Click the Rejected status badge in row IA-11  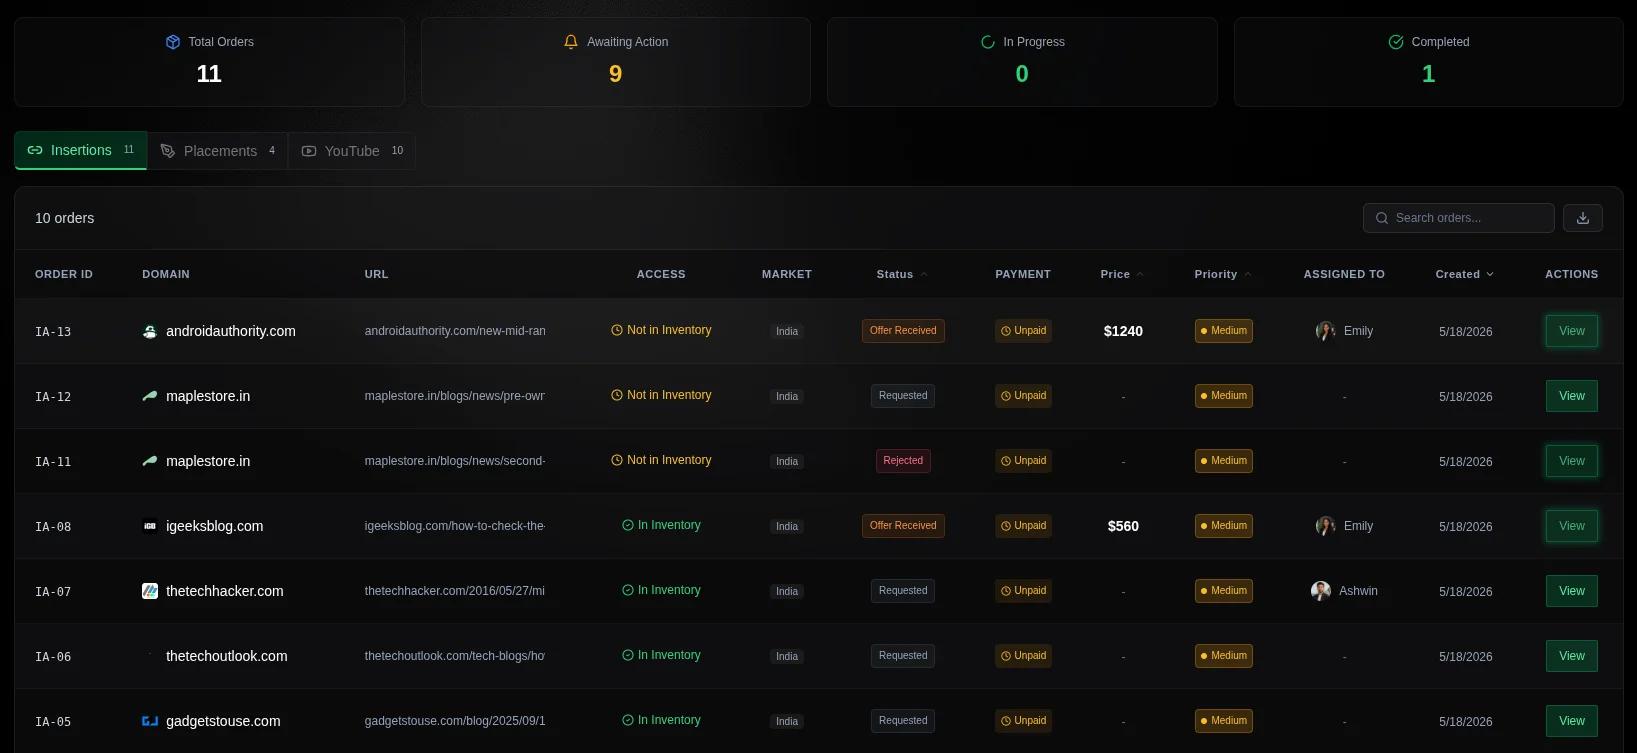tap(903, 461)
